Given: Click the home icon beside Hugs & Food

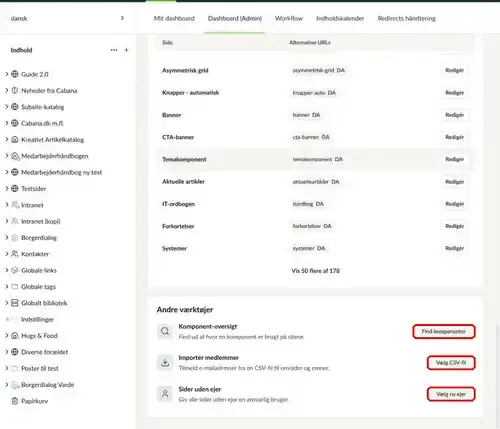Looking at the screenshot, I should 15,335.
